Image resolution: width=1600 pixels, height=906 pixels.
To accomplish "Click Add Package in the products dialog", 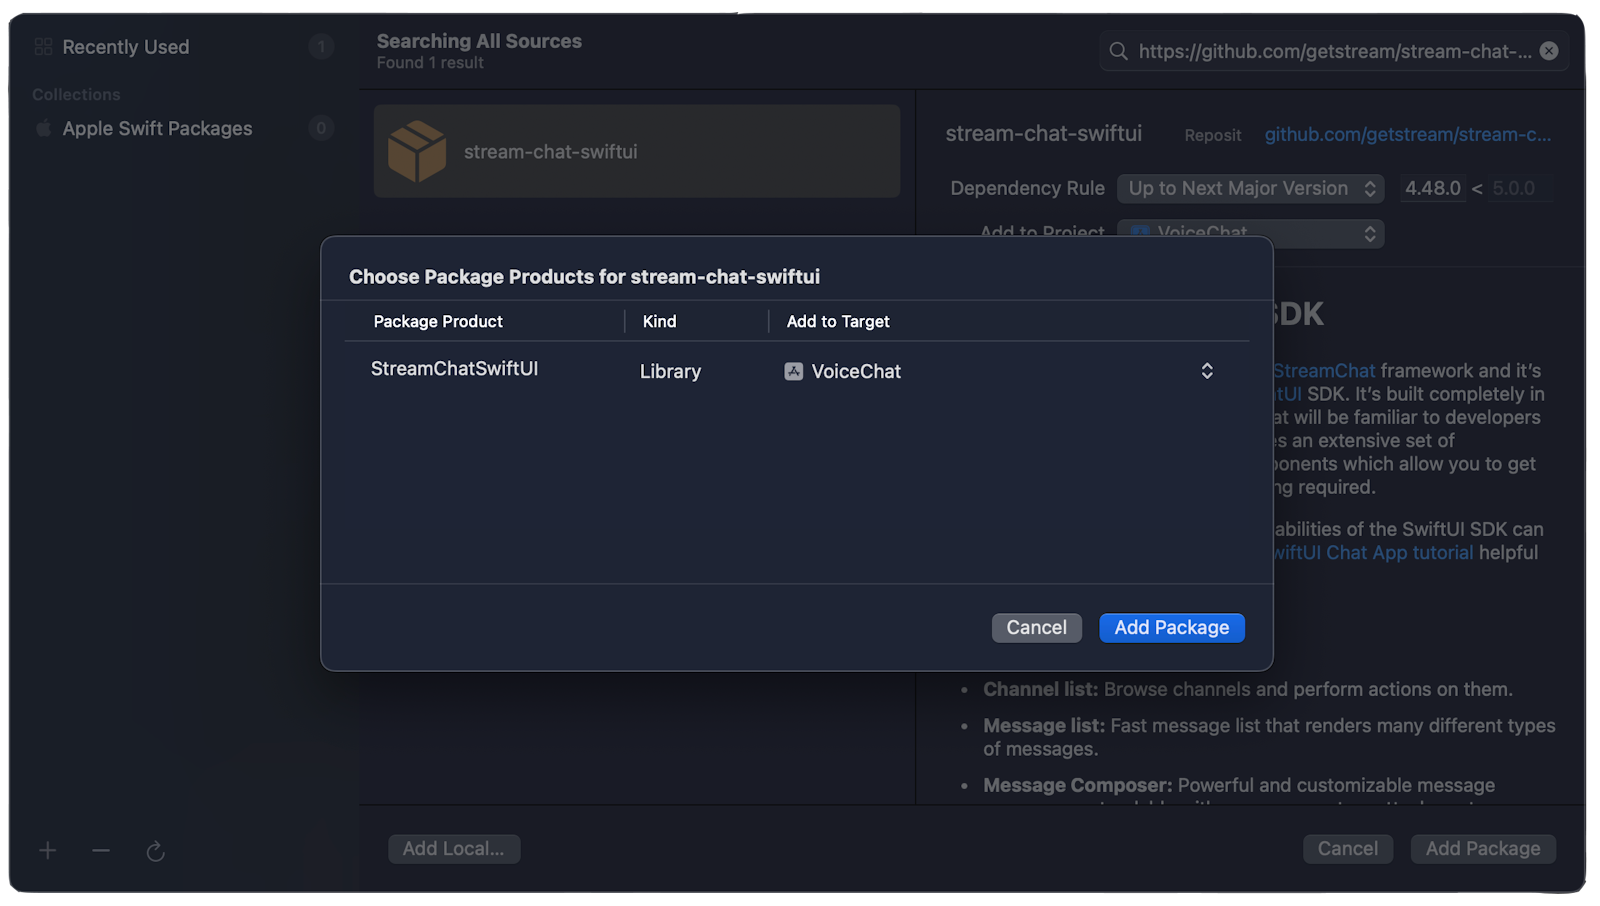I will [x=1171, y=627].
